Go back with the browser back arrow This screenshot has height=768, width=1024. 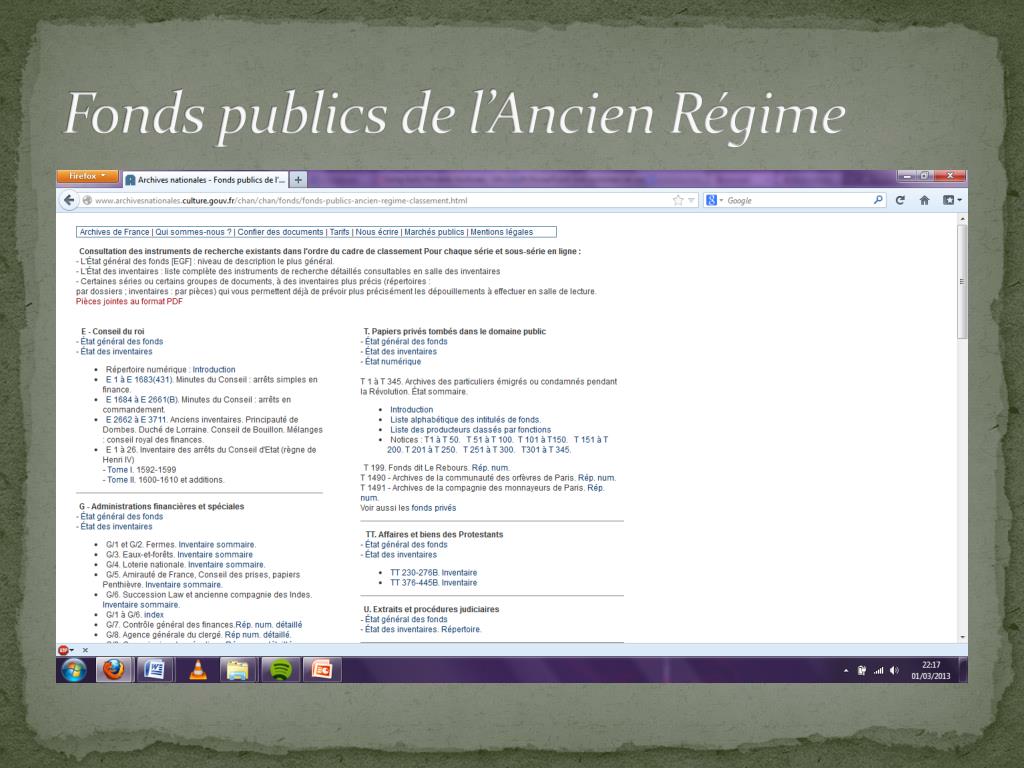coord(69,200)
